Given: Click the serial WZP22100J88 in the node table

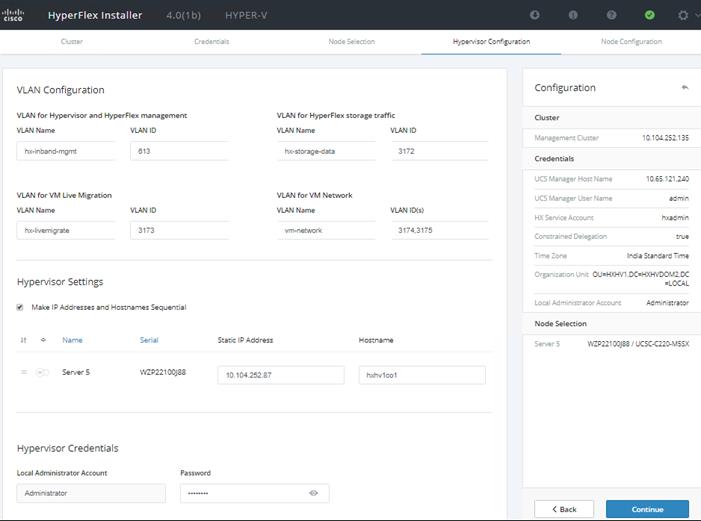Looking at the screenshot, I should [x=162, y=372].
